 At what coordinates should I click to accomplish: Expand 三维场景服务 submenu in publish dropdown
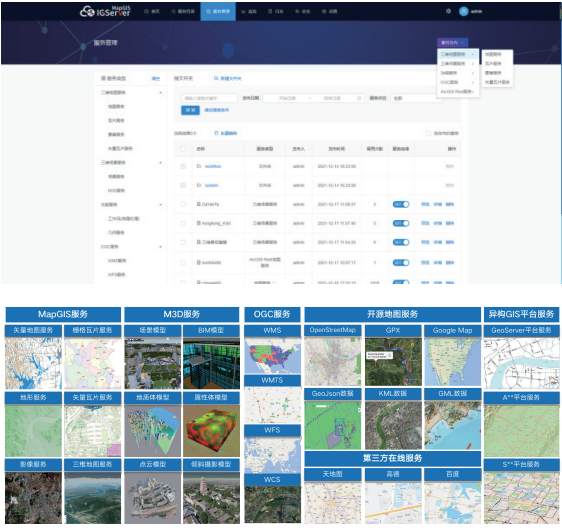tap(458, 63)
